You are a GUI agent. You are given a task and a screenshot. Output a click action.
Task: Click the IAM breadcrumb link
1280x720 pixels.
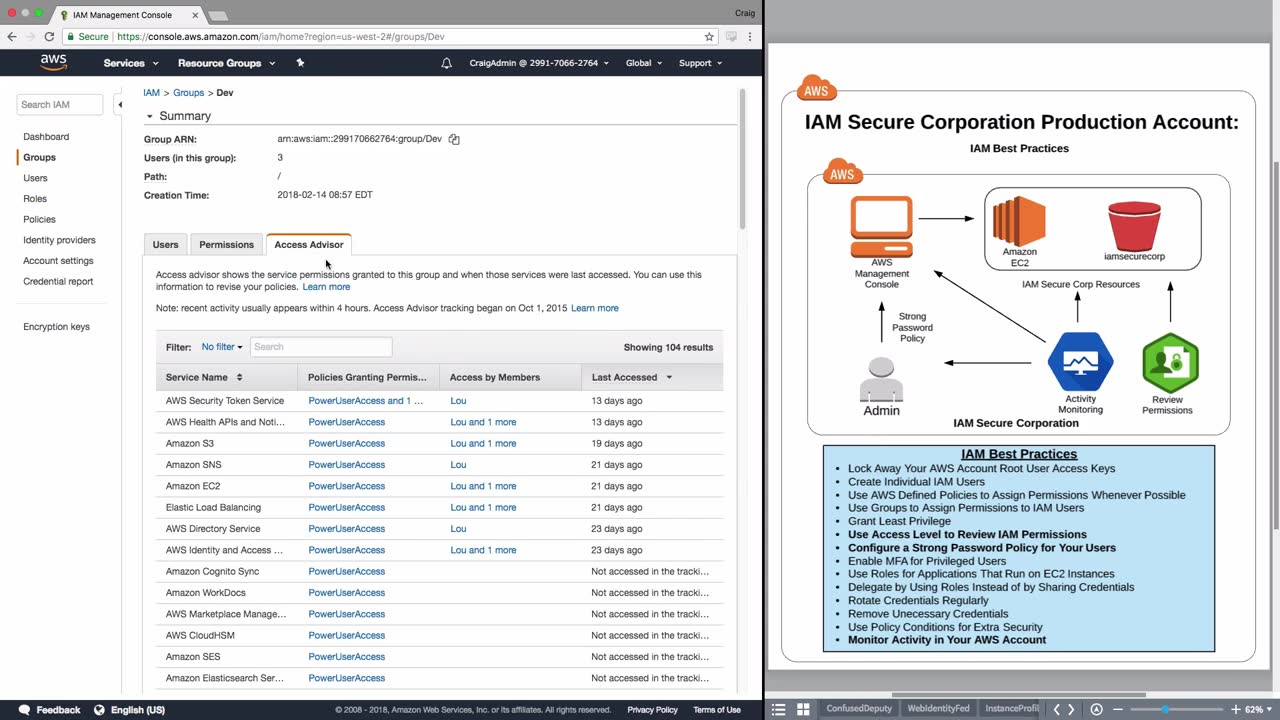click(x=152, y=93)
